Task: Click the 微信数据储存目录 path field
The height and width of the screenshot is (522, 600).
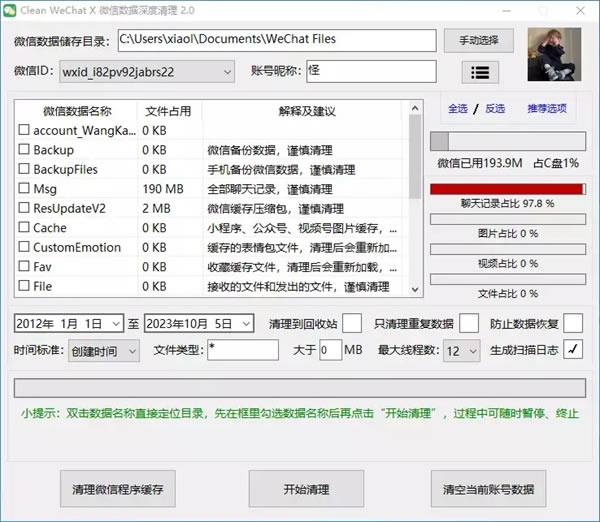Action: click(277, 40)
